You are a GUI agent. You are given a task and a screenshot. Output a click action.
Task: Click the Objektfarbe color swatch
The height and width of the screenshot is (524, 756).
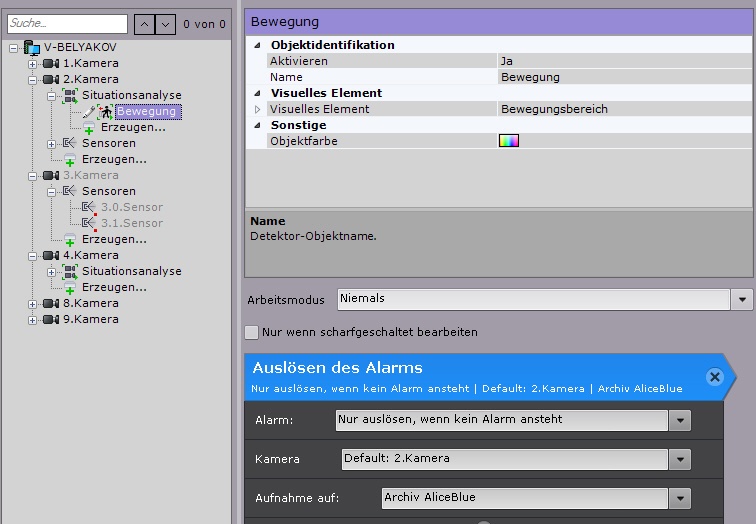[x=509, y=141]
